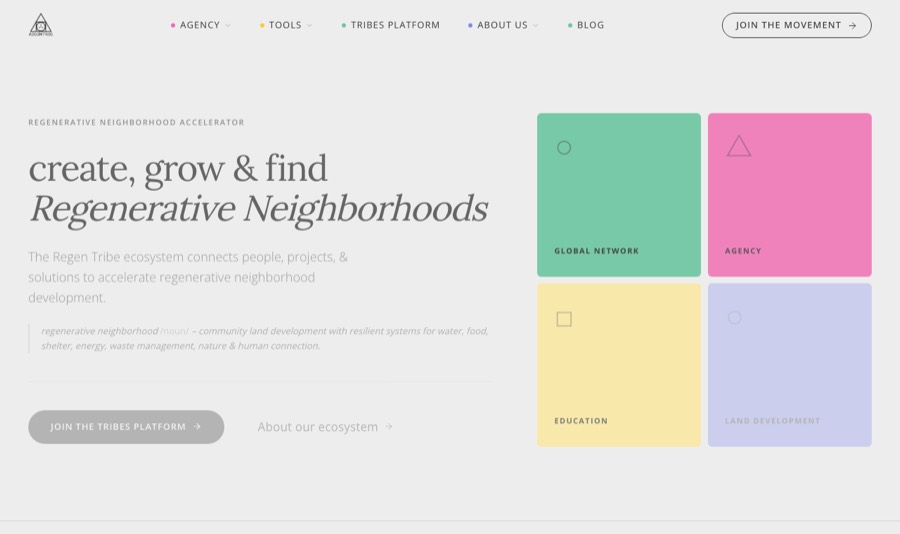Click the Global Network label
This screenshot has width=900, height=534.
coord(596,251)
